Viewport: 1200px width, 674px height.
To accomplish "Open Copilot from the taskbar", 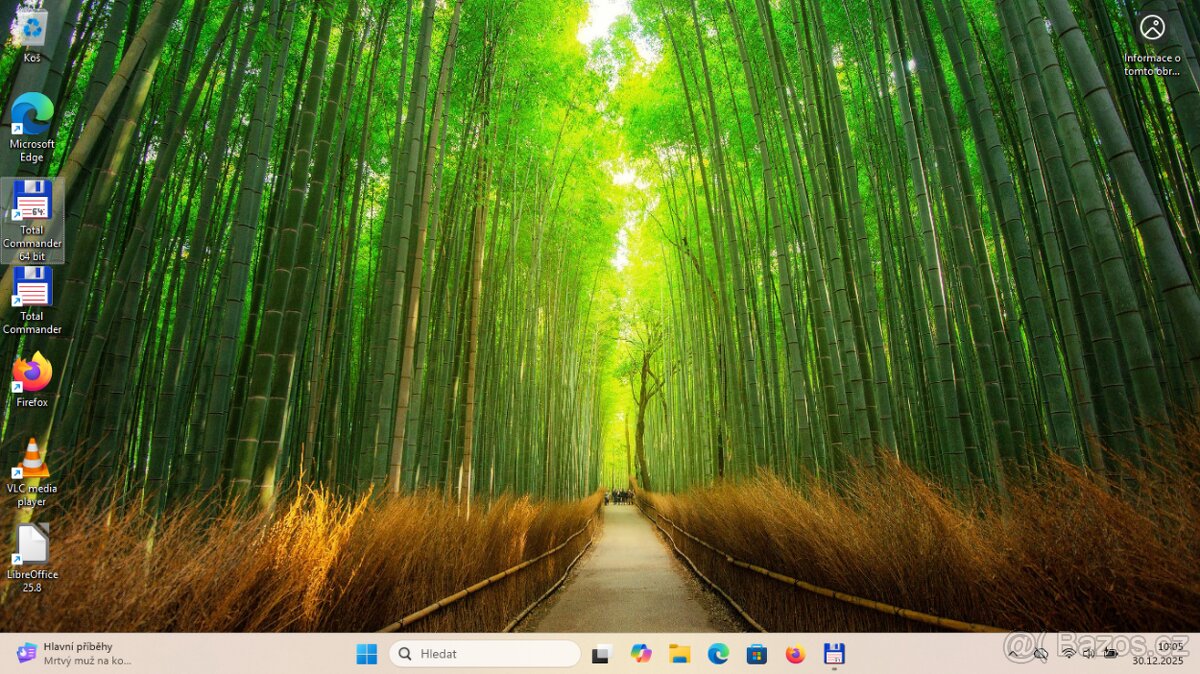I will click(x=642, y=653).
